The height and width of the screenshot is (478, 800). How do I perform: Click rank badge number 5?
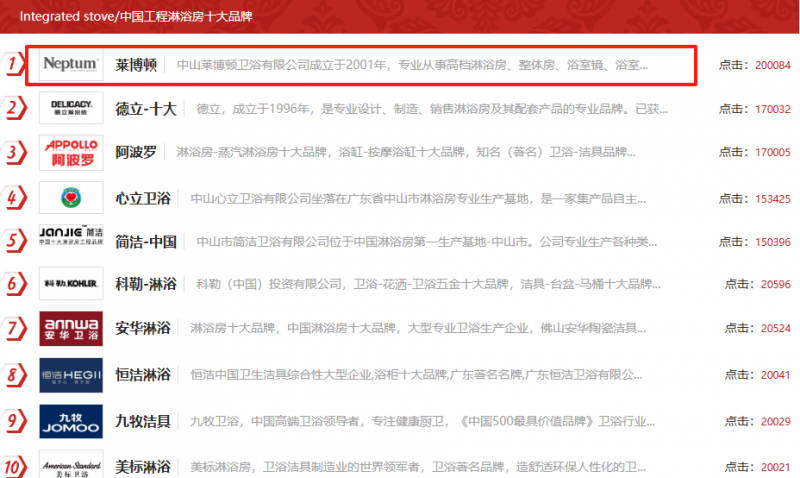click(14, 240)
